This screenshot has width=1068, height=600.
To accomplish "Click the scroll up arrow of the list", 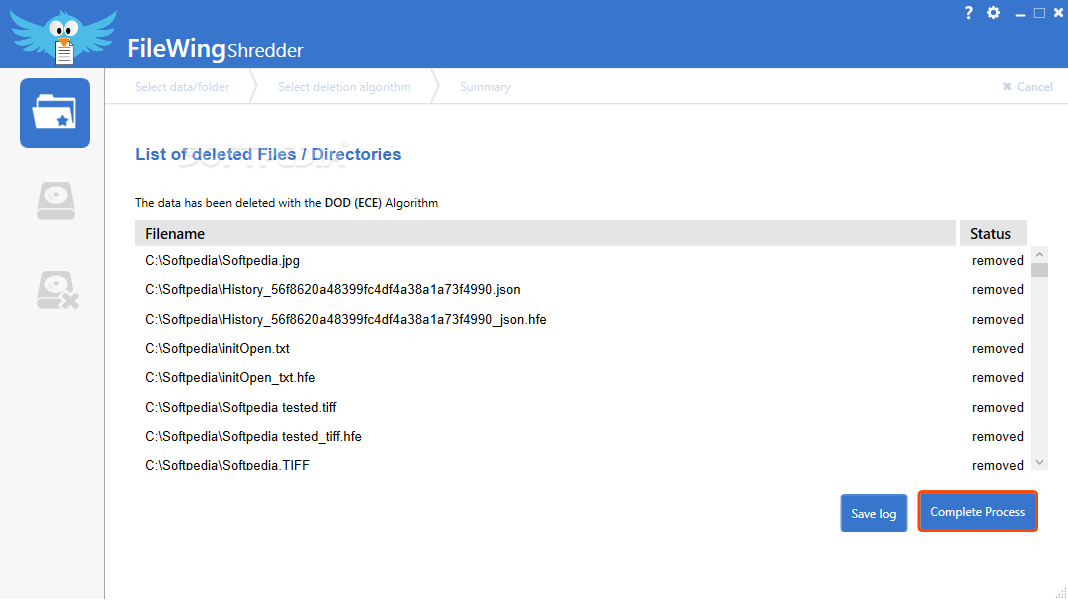I will pyautogui.click(x=1039, y=255).
